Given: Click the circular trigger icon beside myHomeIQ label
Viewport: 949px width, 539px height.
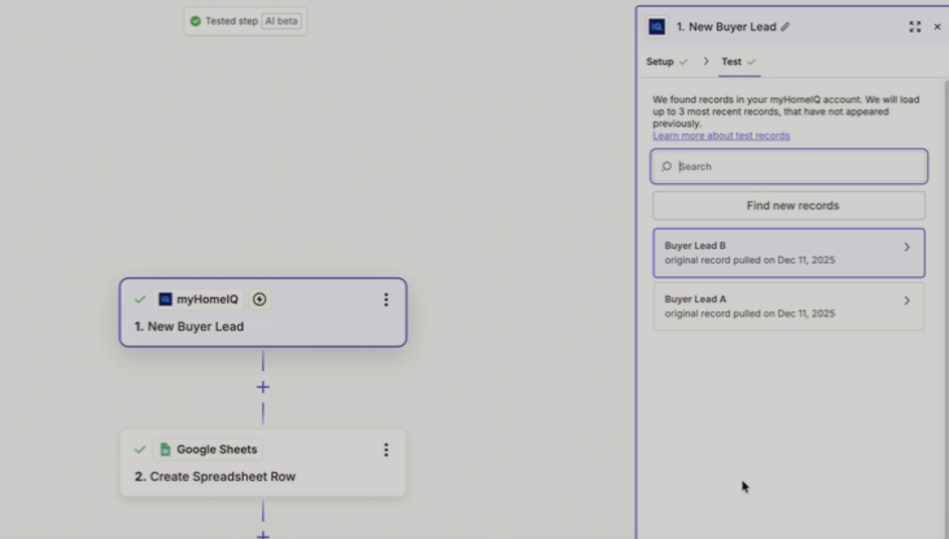Looking at the screenshot, I should (260, 299).
